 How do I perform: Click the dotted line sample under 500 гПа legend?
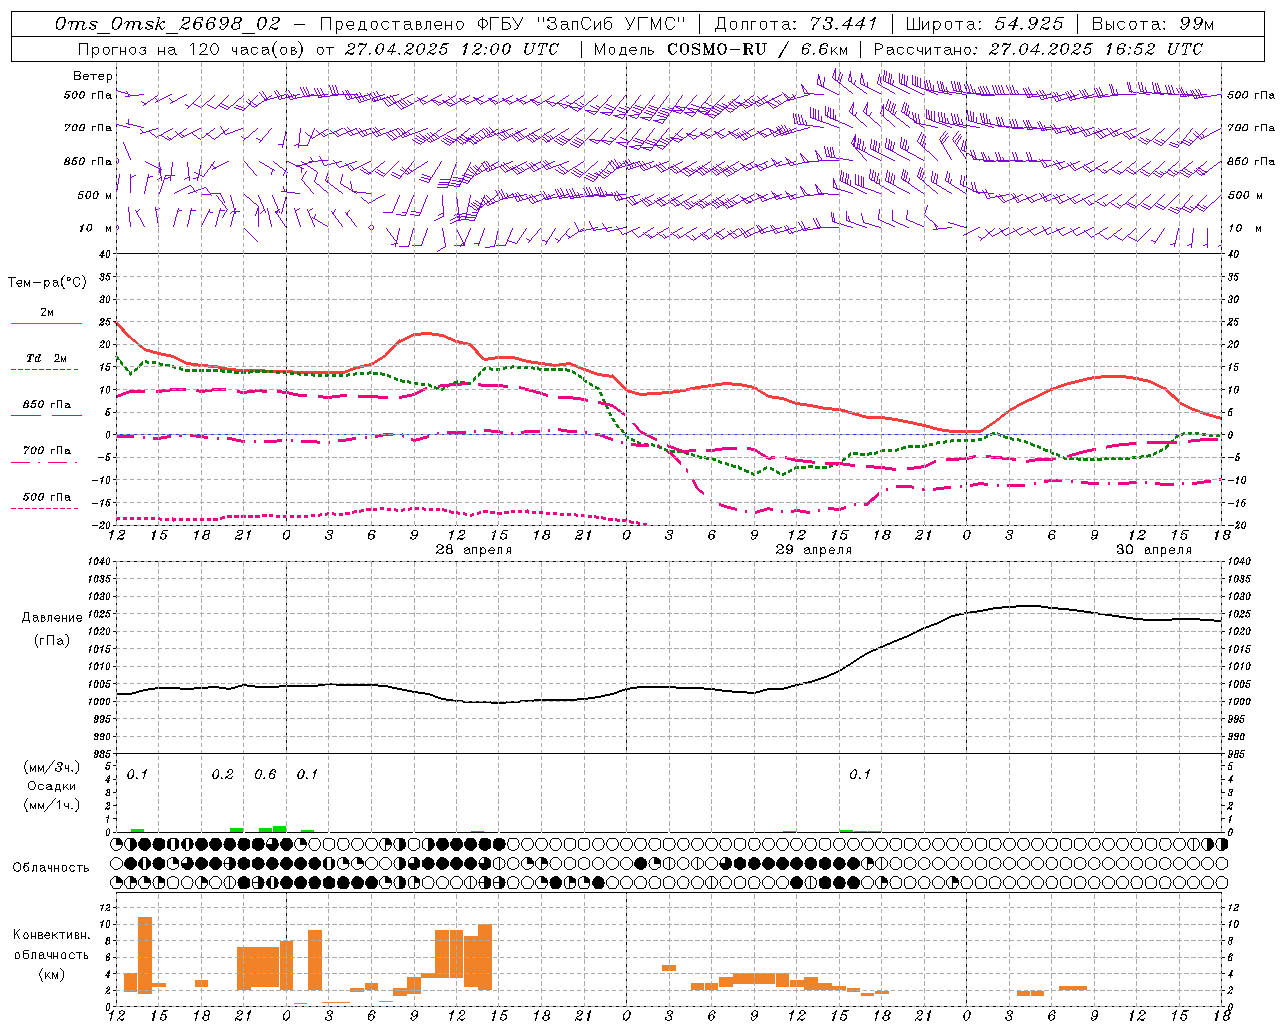point(45,508)
